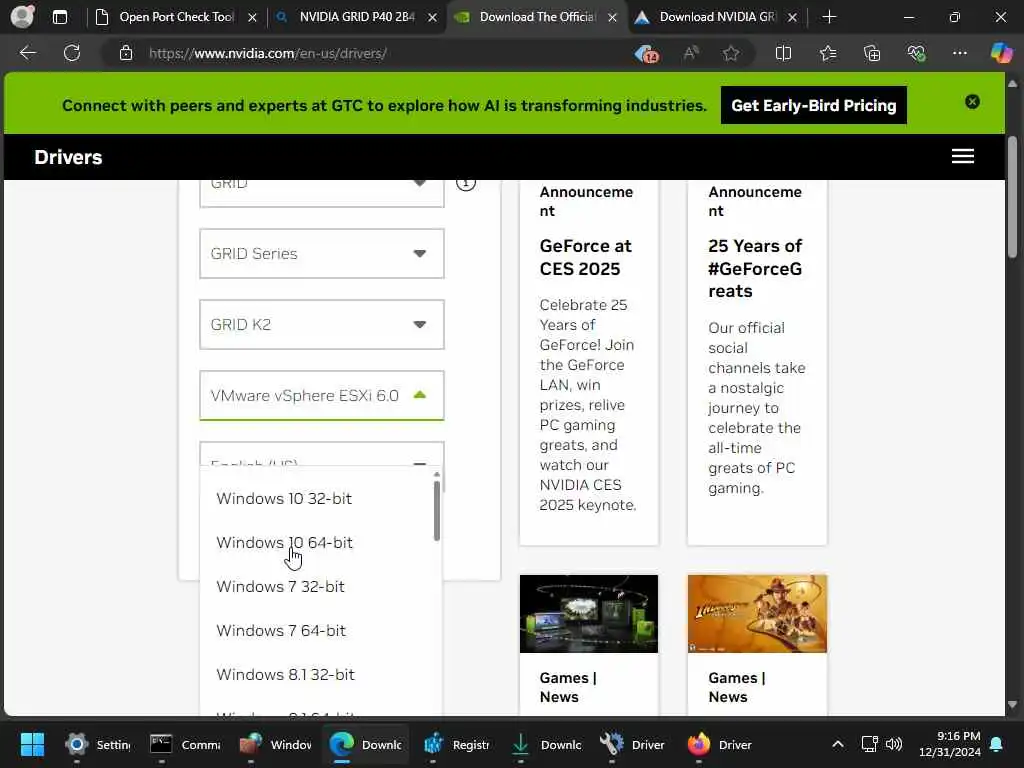Click the Drivers page title
Image resolution: width=1024 pixels, height=768 pixels.
(69, 157)
